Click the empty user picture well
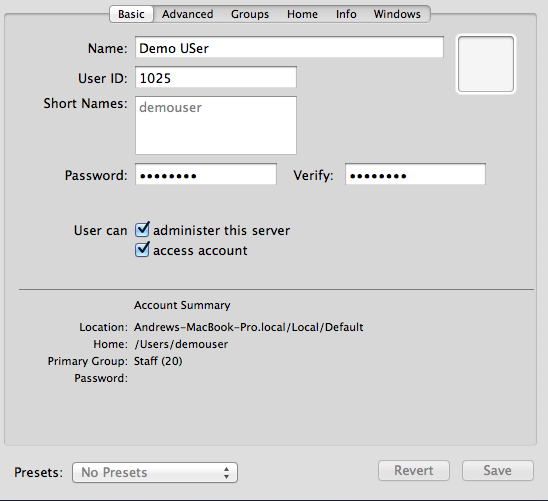548x501 pixels. (x=485, y=64)
